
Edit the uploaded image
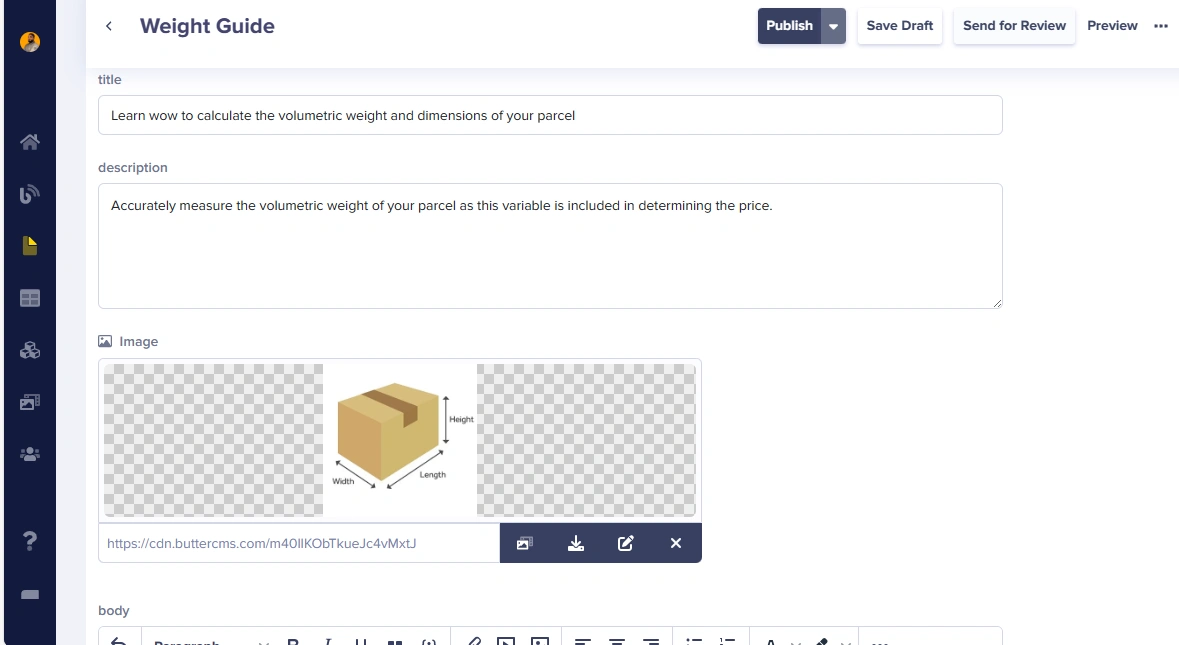click(626, 543)
